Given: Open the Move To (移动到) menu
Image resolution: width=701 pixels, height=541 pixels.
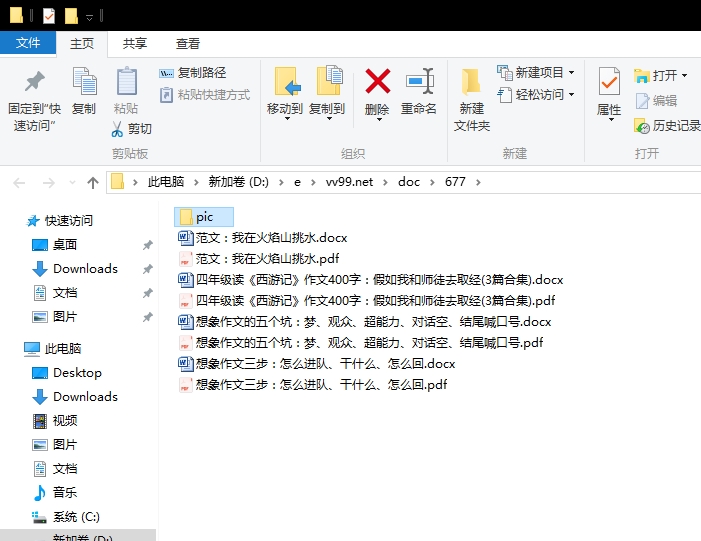Looking at the screenshot, I should pos(285,93).
